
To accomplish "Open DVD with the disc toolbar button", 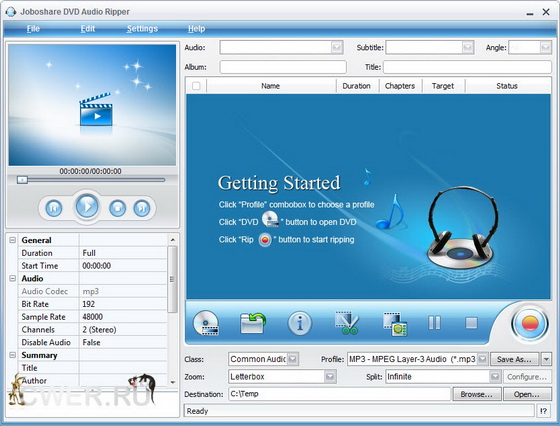I will tap(206, 323).
